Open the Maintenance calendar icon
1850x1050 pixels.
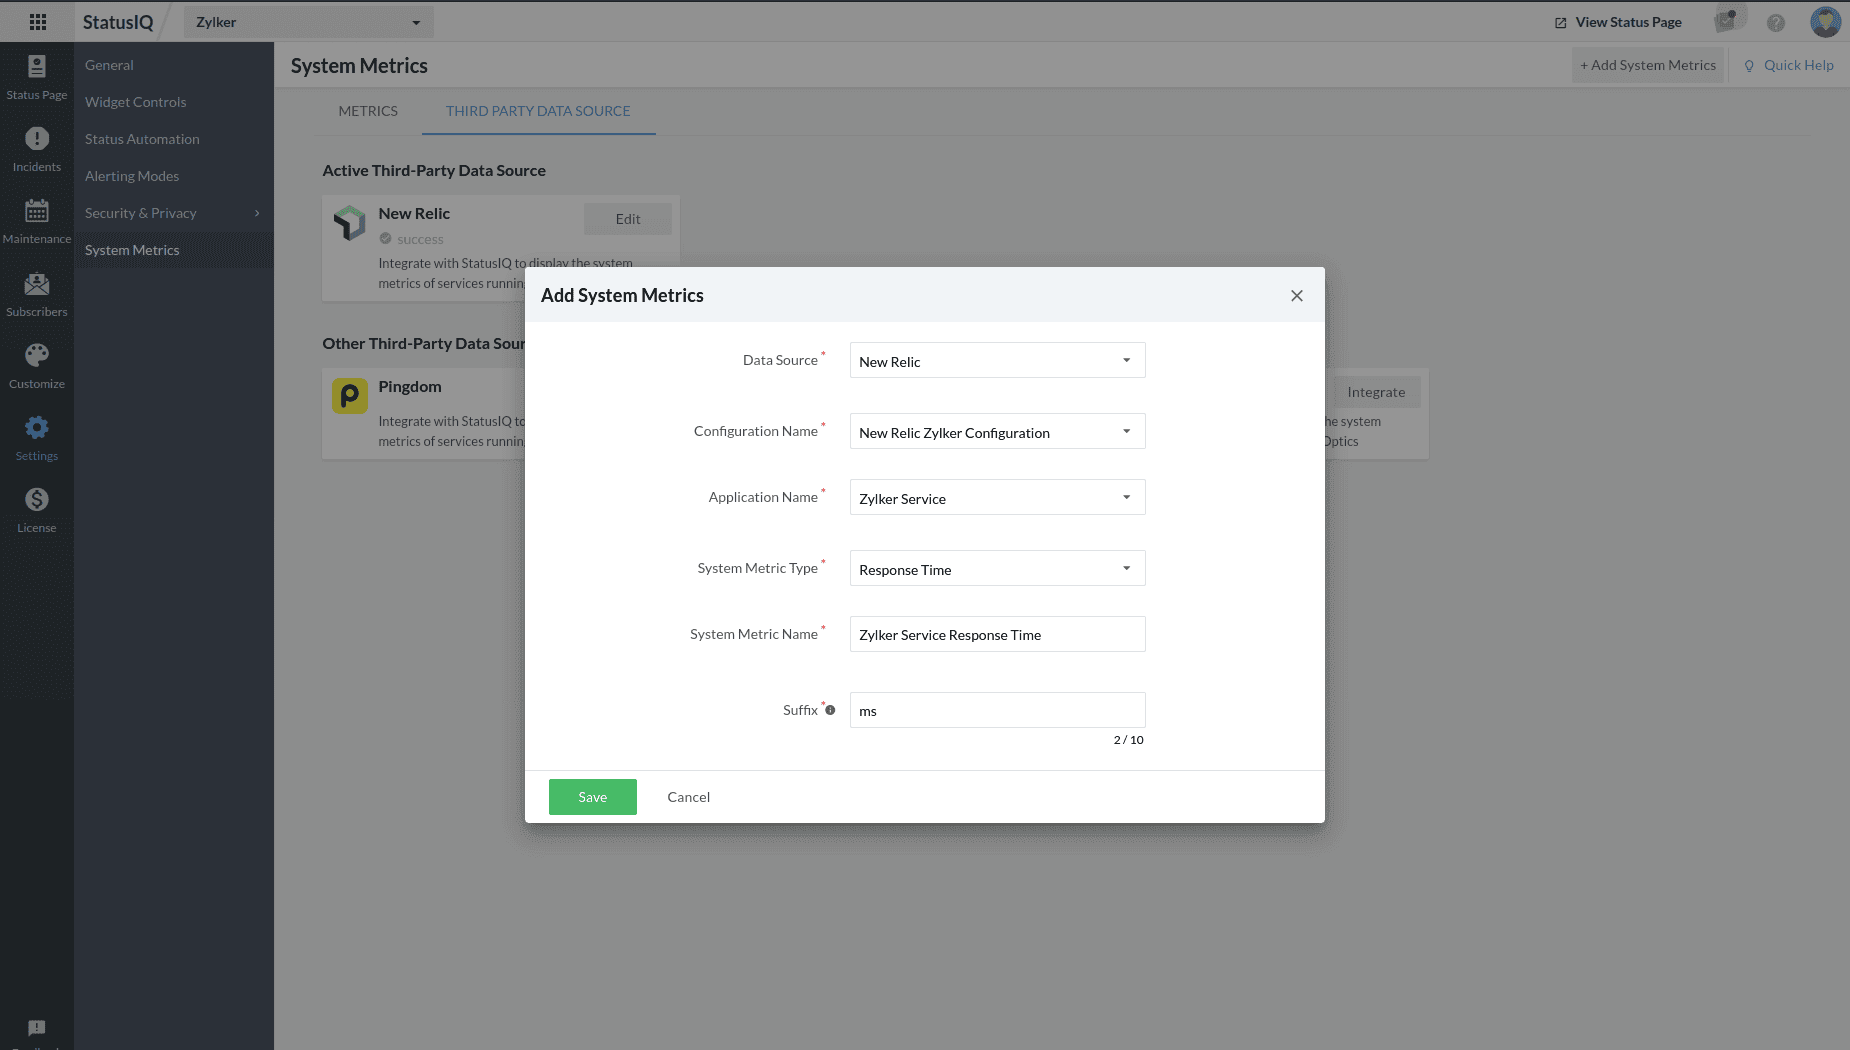point(37,211)
